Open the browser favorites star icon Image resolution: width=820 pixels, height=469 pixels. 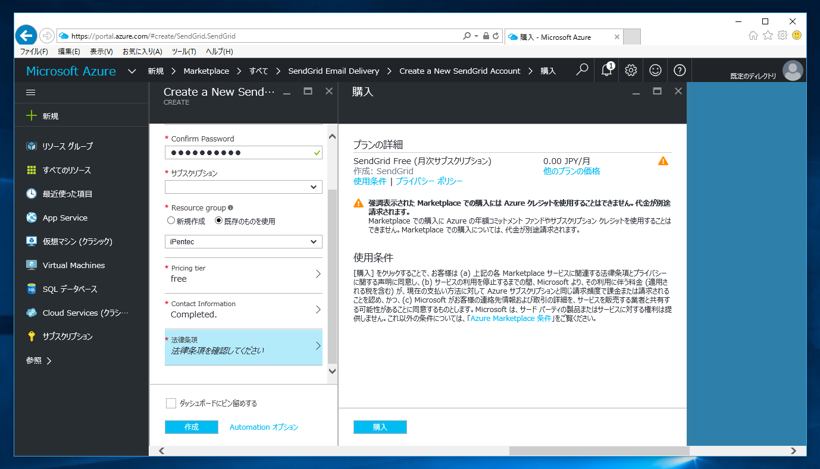coord(768,36)
